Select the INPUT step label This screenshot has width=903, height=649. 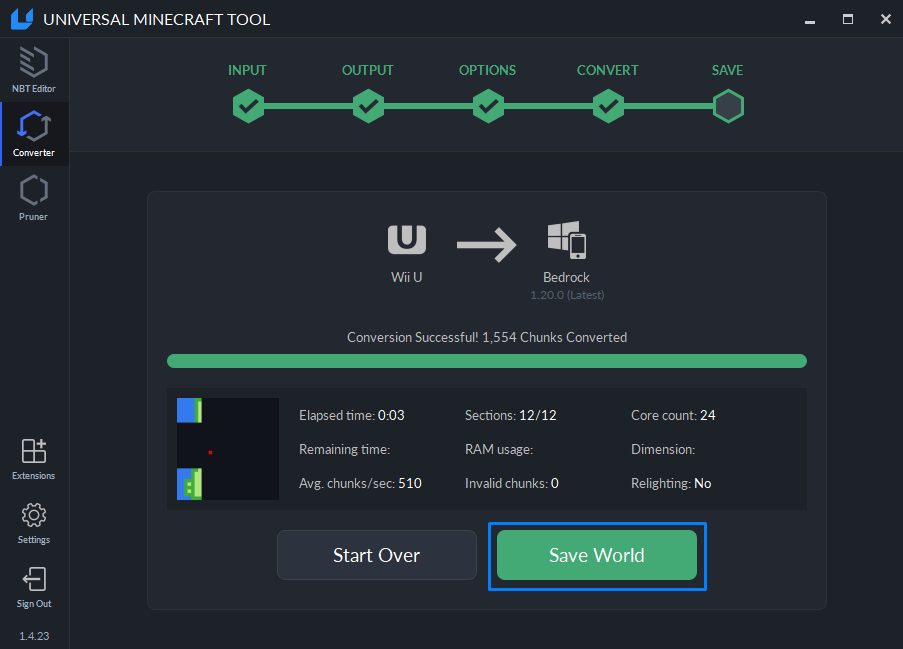pos(247,70)
